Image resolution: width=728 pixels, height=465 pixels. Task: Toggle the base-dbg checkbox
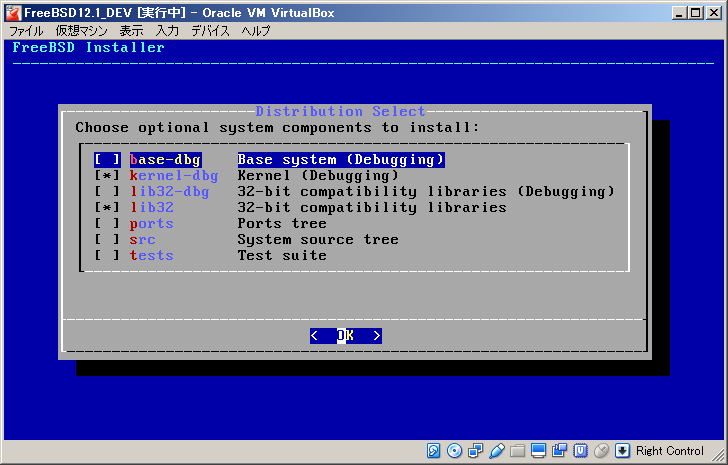point(107,160)
